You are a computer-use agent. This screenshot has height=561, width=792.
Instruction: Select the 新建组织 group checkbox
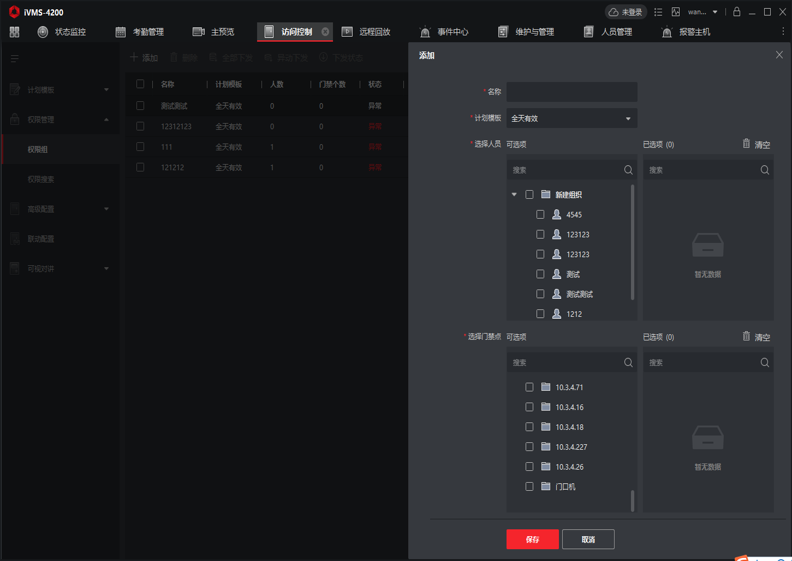point(530,195)
